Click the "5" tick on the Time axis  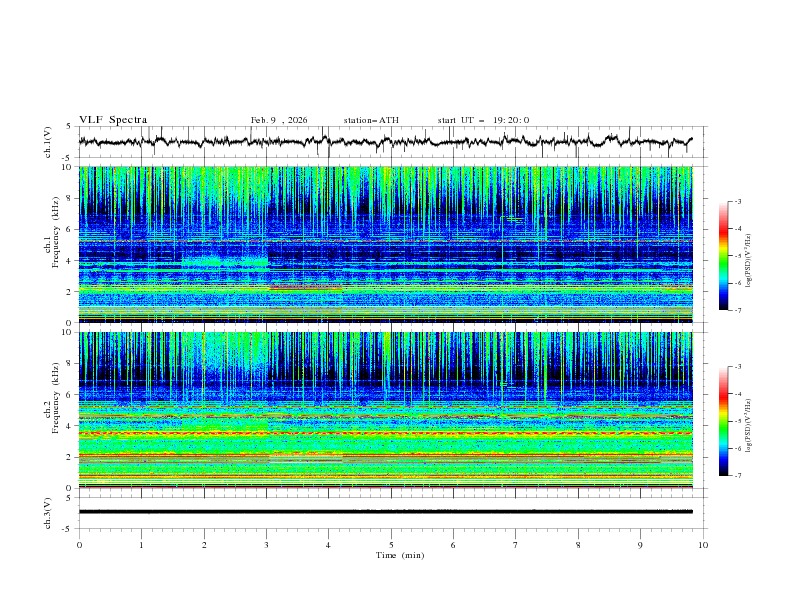[391, 545]
